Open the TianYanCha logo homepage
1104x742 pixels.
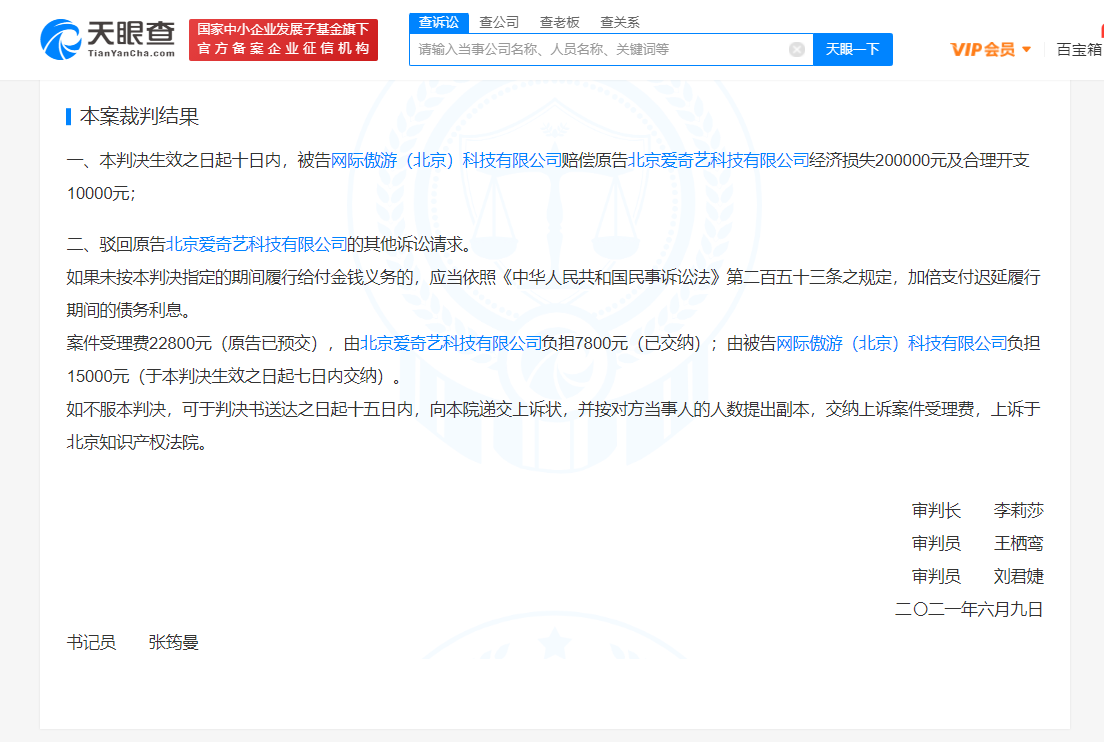(108, 39)
